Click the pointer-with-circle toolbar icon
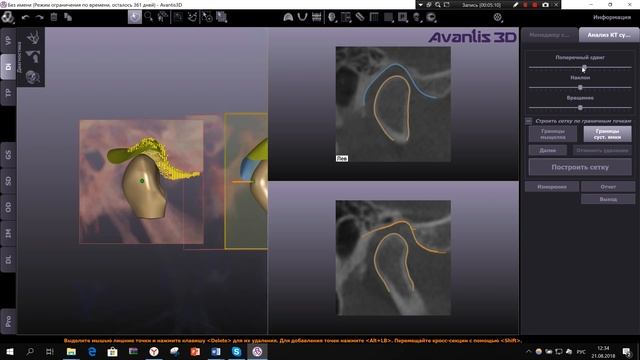The image size is (640, 360). (207, 17)
